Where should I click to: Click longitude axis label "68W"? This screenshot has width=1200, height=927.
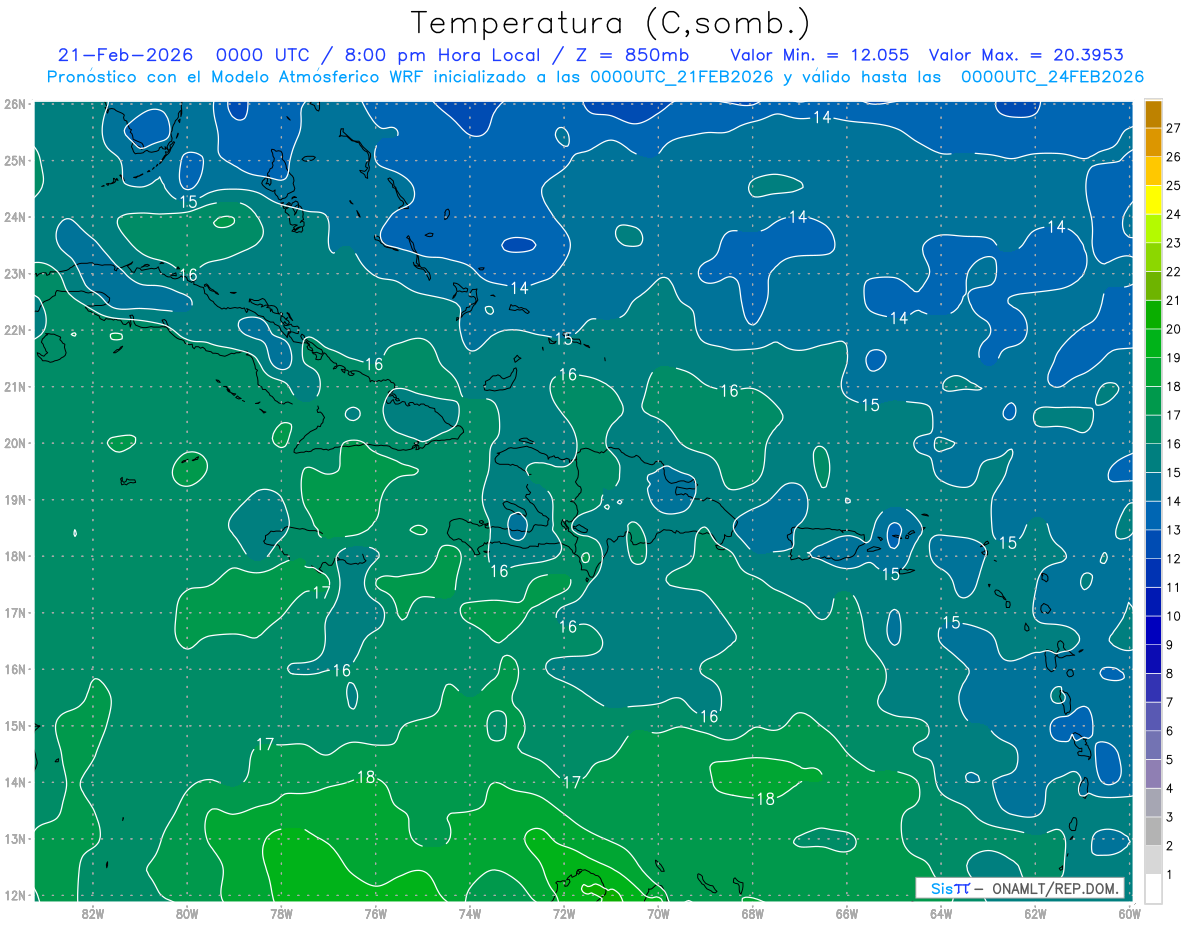click(x=752, y=913)
